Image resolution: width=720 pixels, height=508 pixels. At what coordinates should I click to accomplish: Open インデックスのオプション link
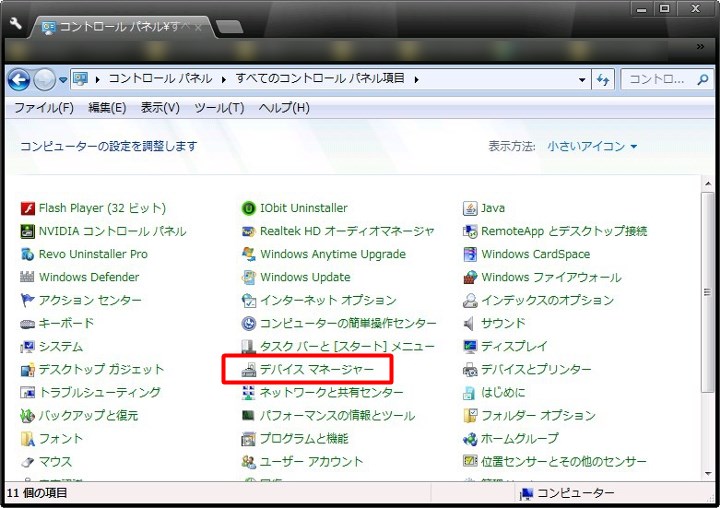pos(547,301)
